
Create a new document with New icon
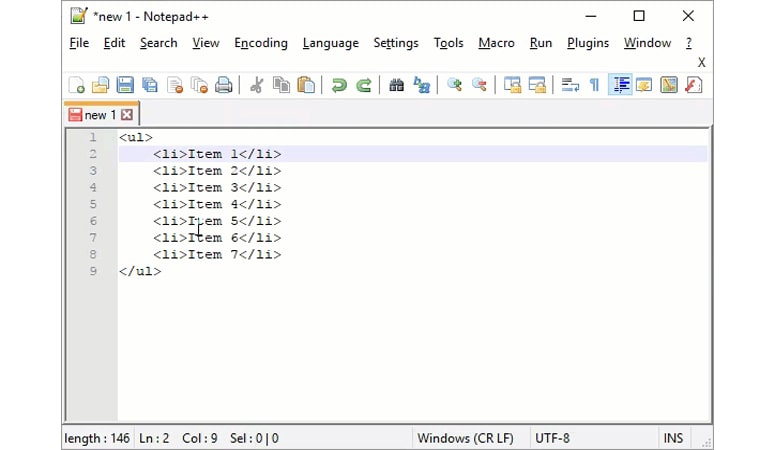pyautogui.click(x=77, y=85)
